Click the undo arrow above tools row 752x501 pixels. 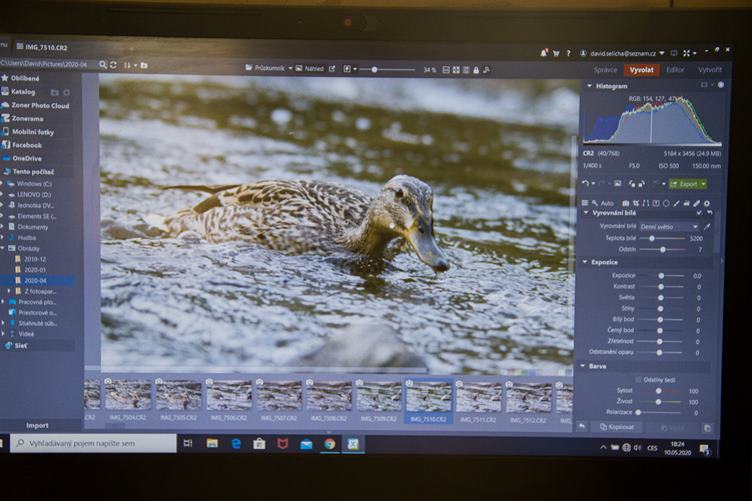[x=585, y=184]
